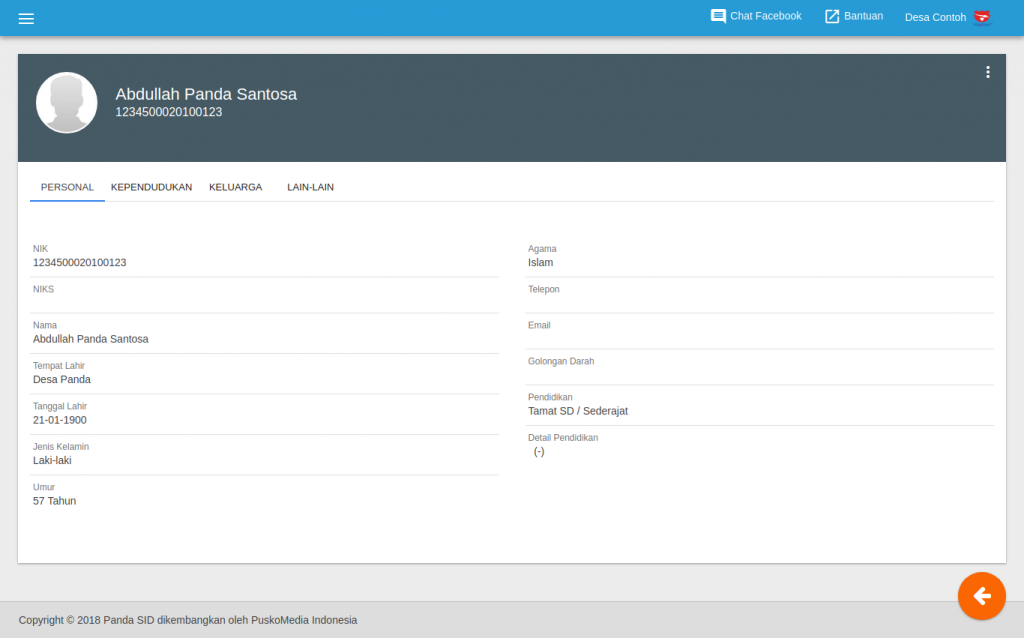Switch to the Kependudukan tab
This screenshot has height=638, width=1024.
coord(152,187)
